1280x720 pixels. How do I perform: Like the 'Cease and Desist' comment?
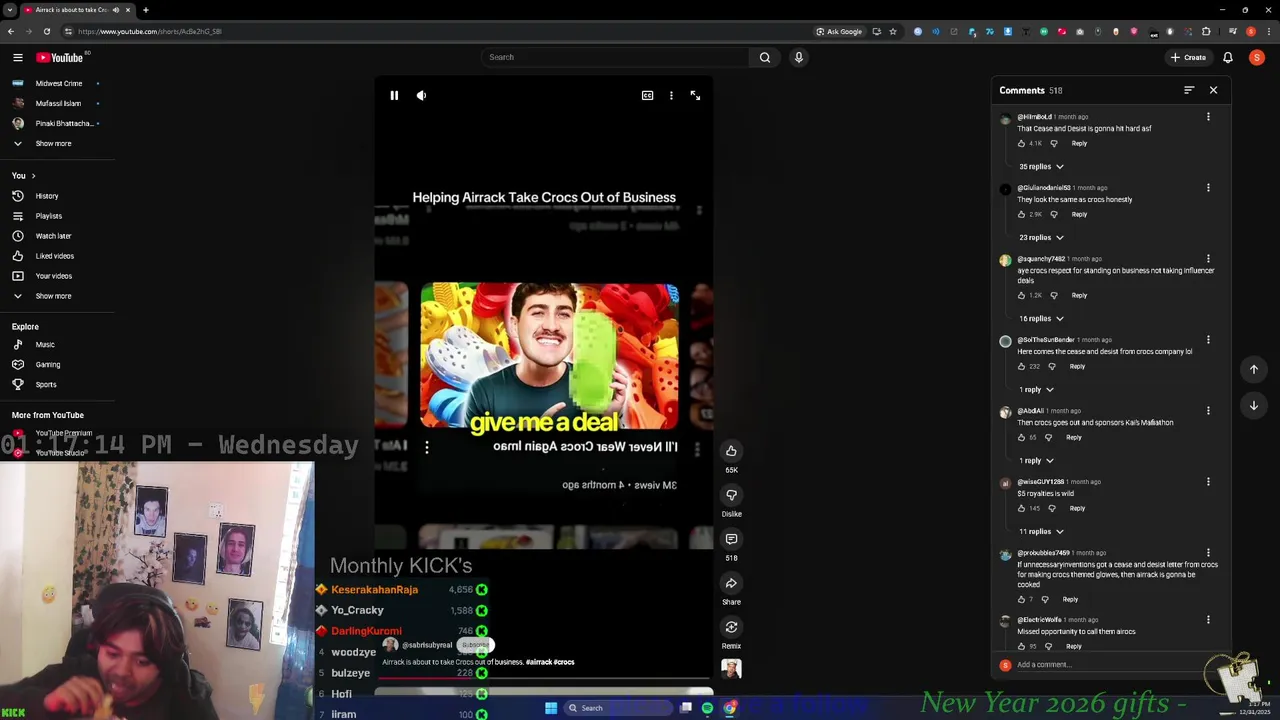pyautogui.click(x=1021, y=143)
